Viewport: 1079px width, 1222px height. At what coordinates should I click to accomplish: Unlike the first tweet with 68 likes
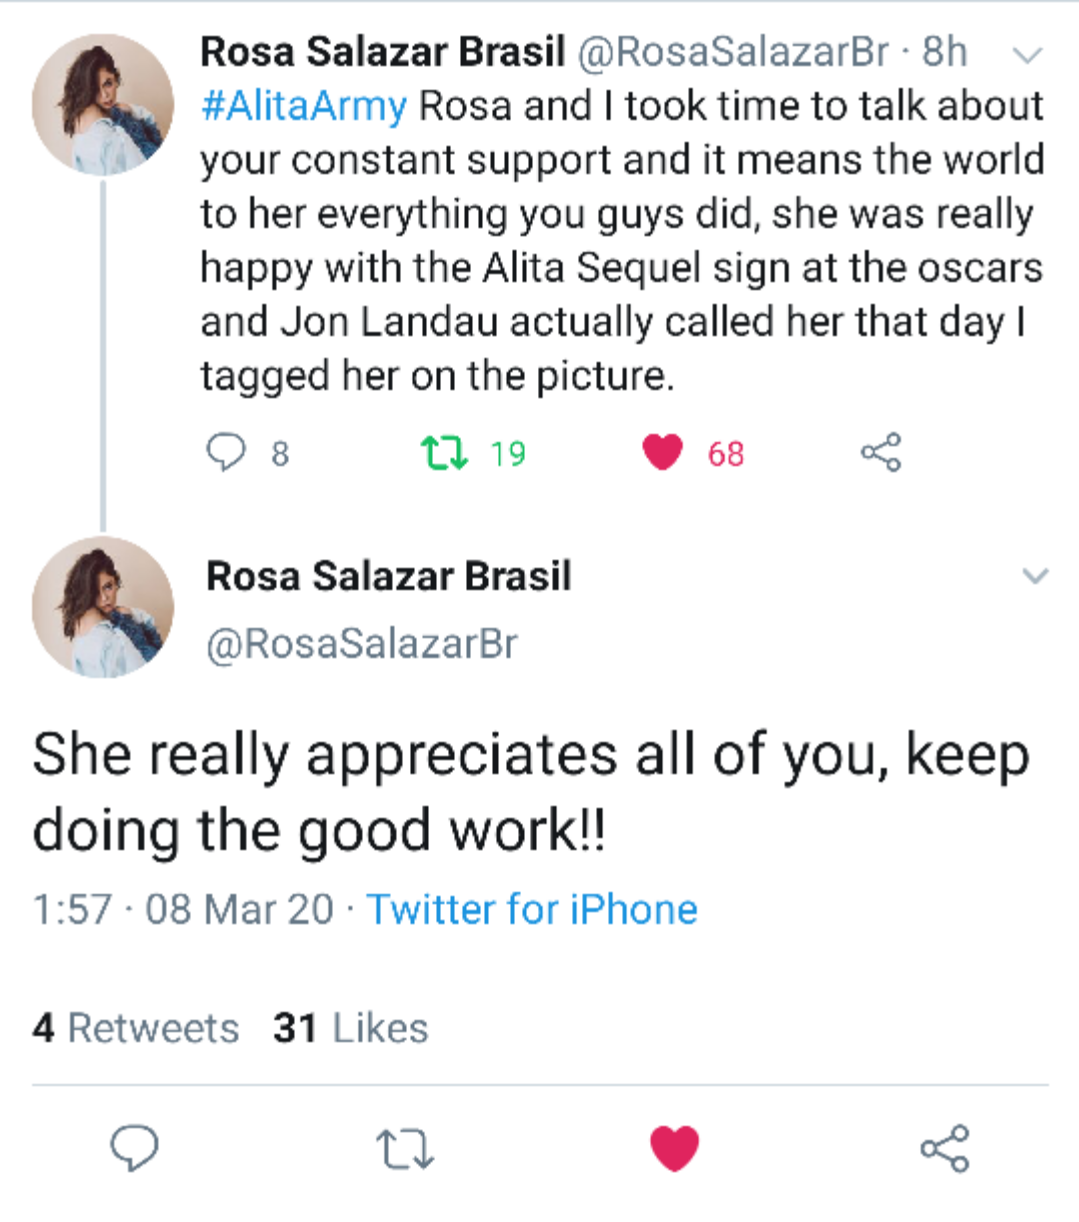662,453
